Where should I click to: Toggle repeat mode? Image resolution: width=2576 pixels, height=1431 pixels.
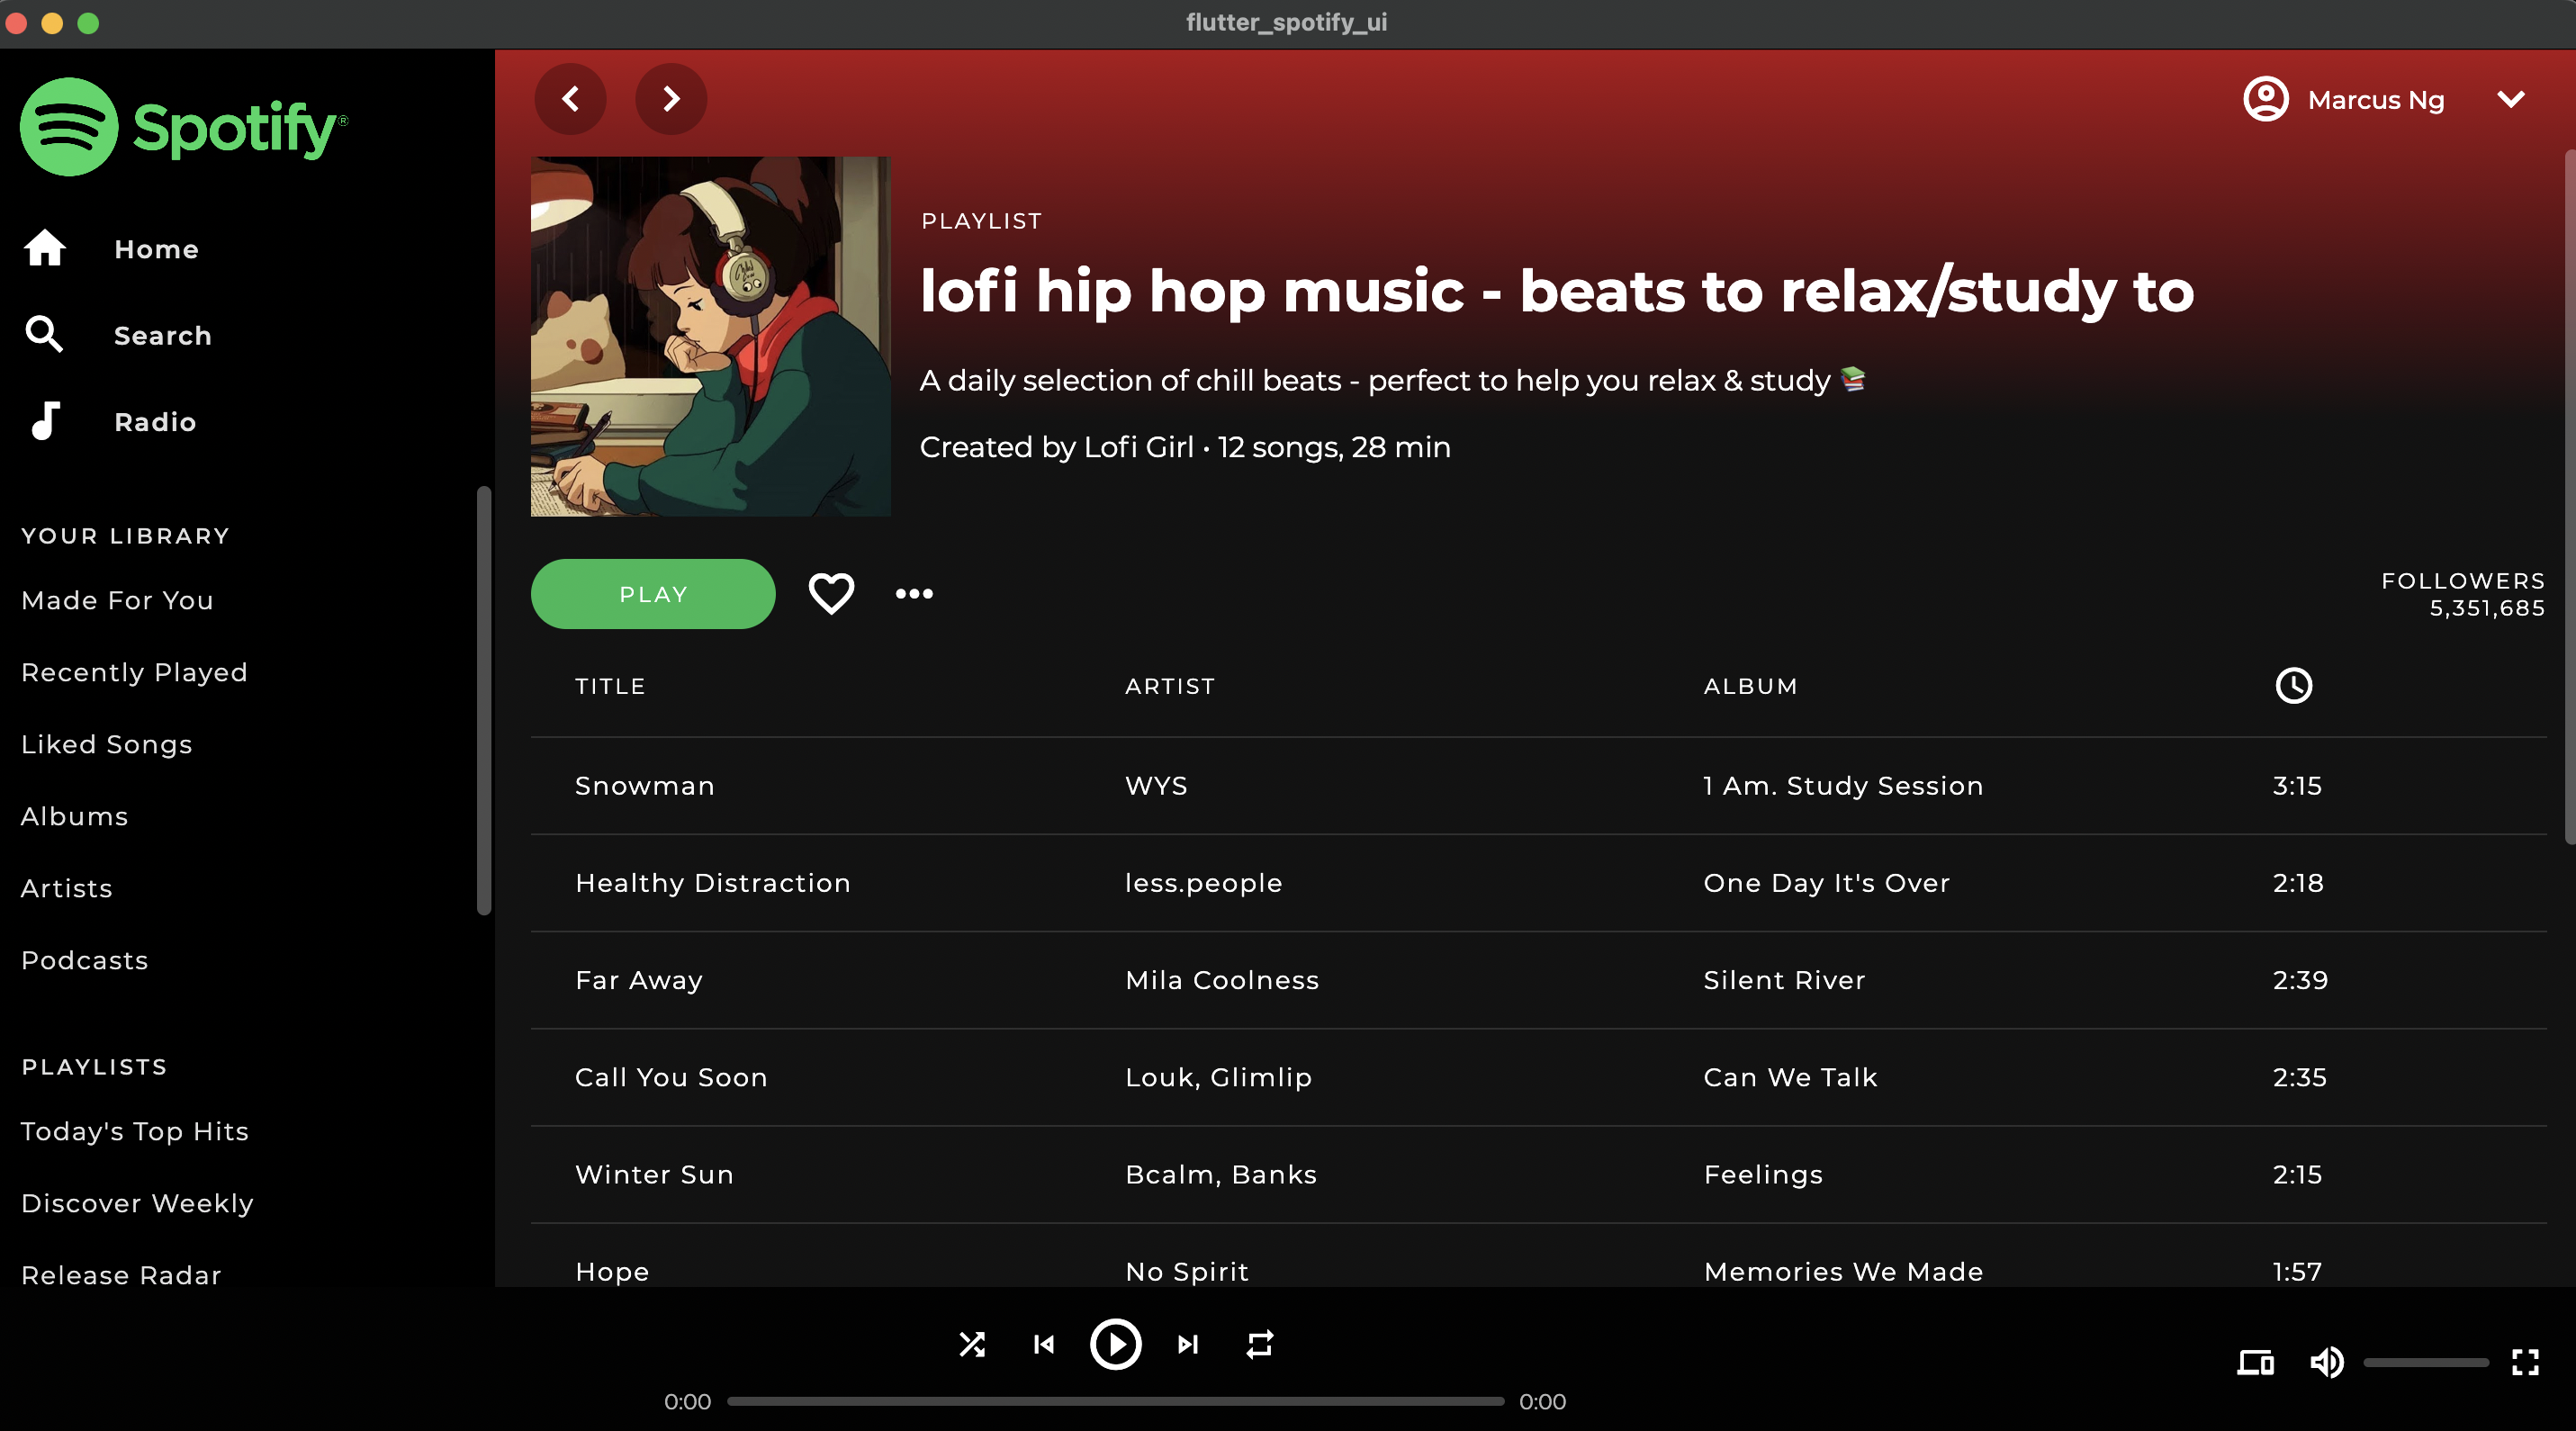pos(1259,1344)
